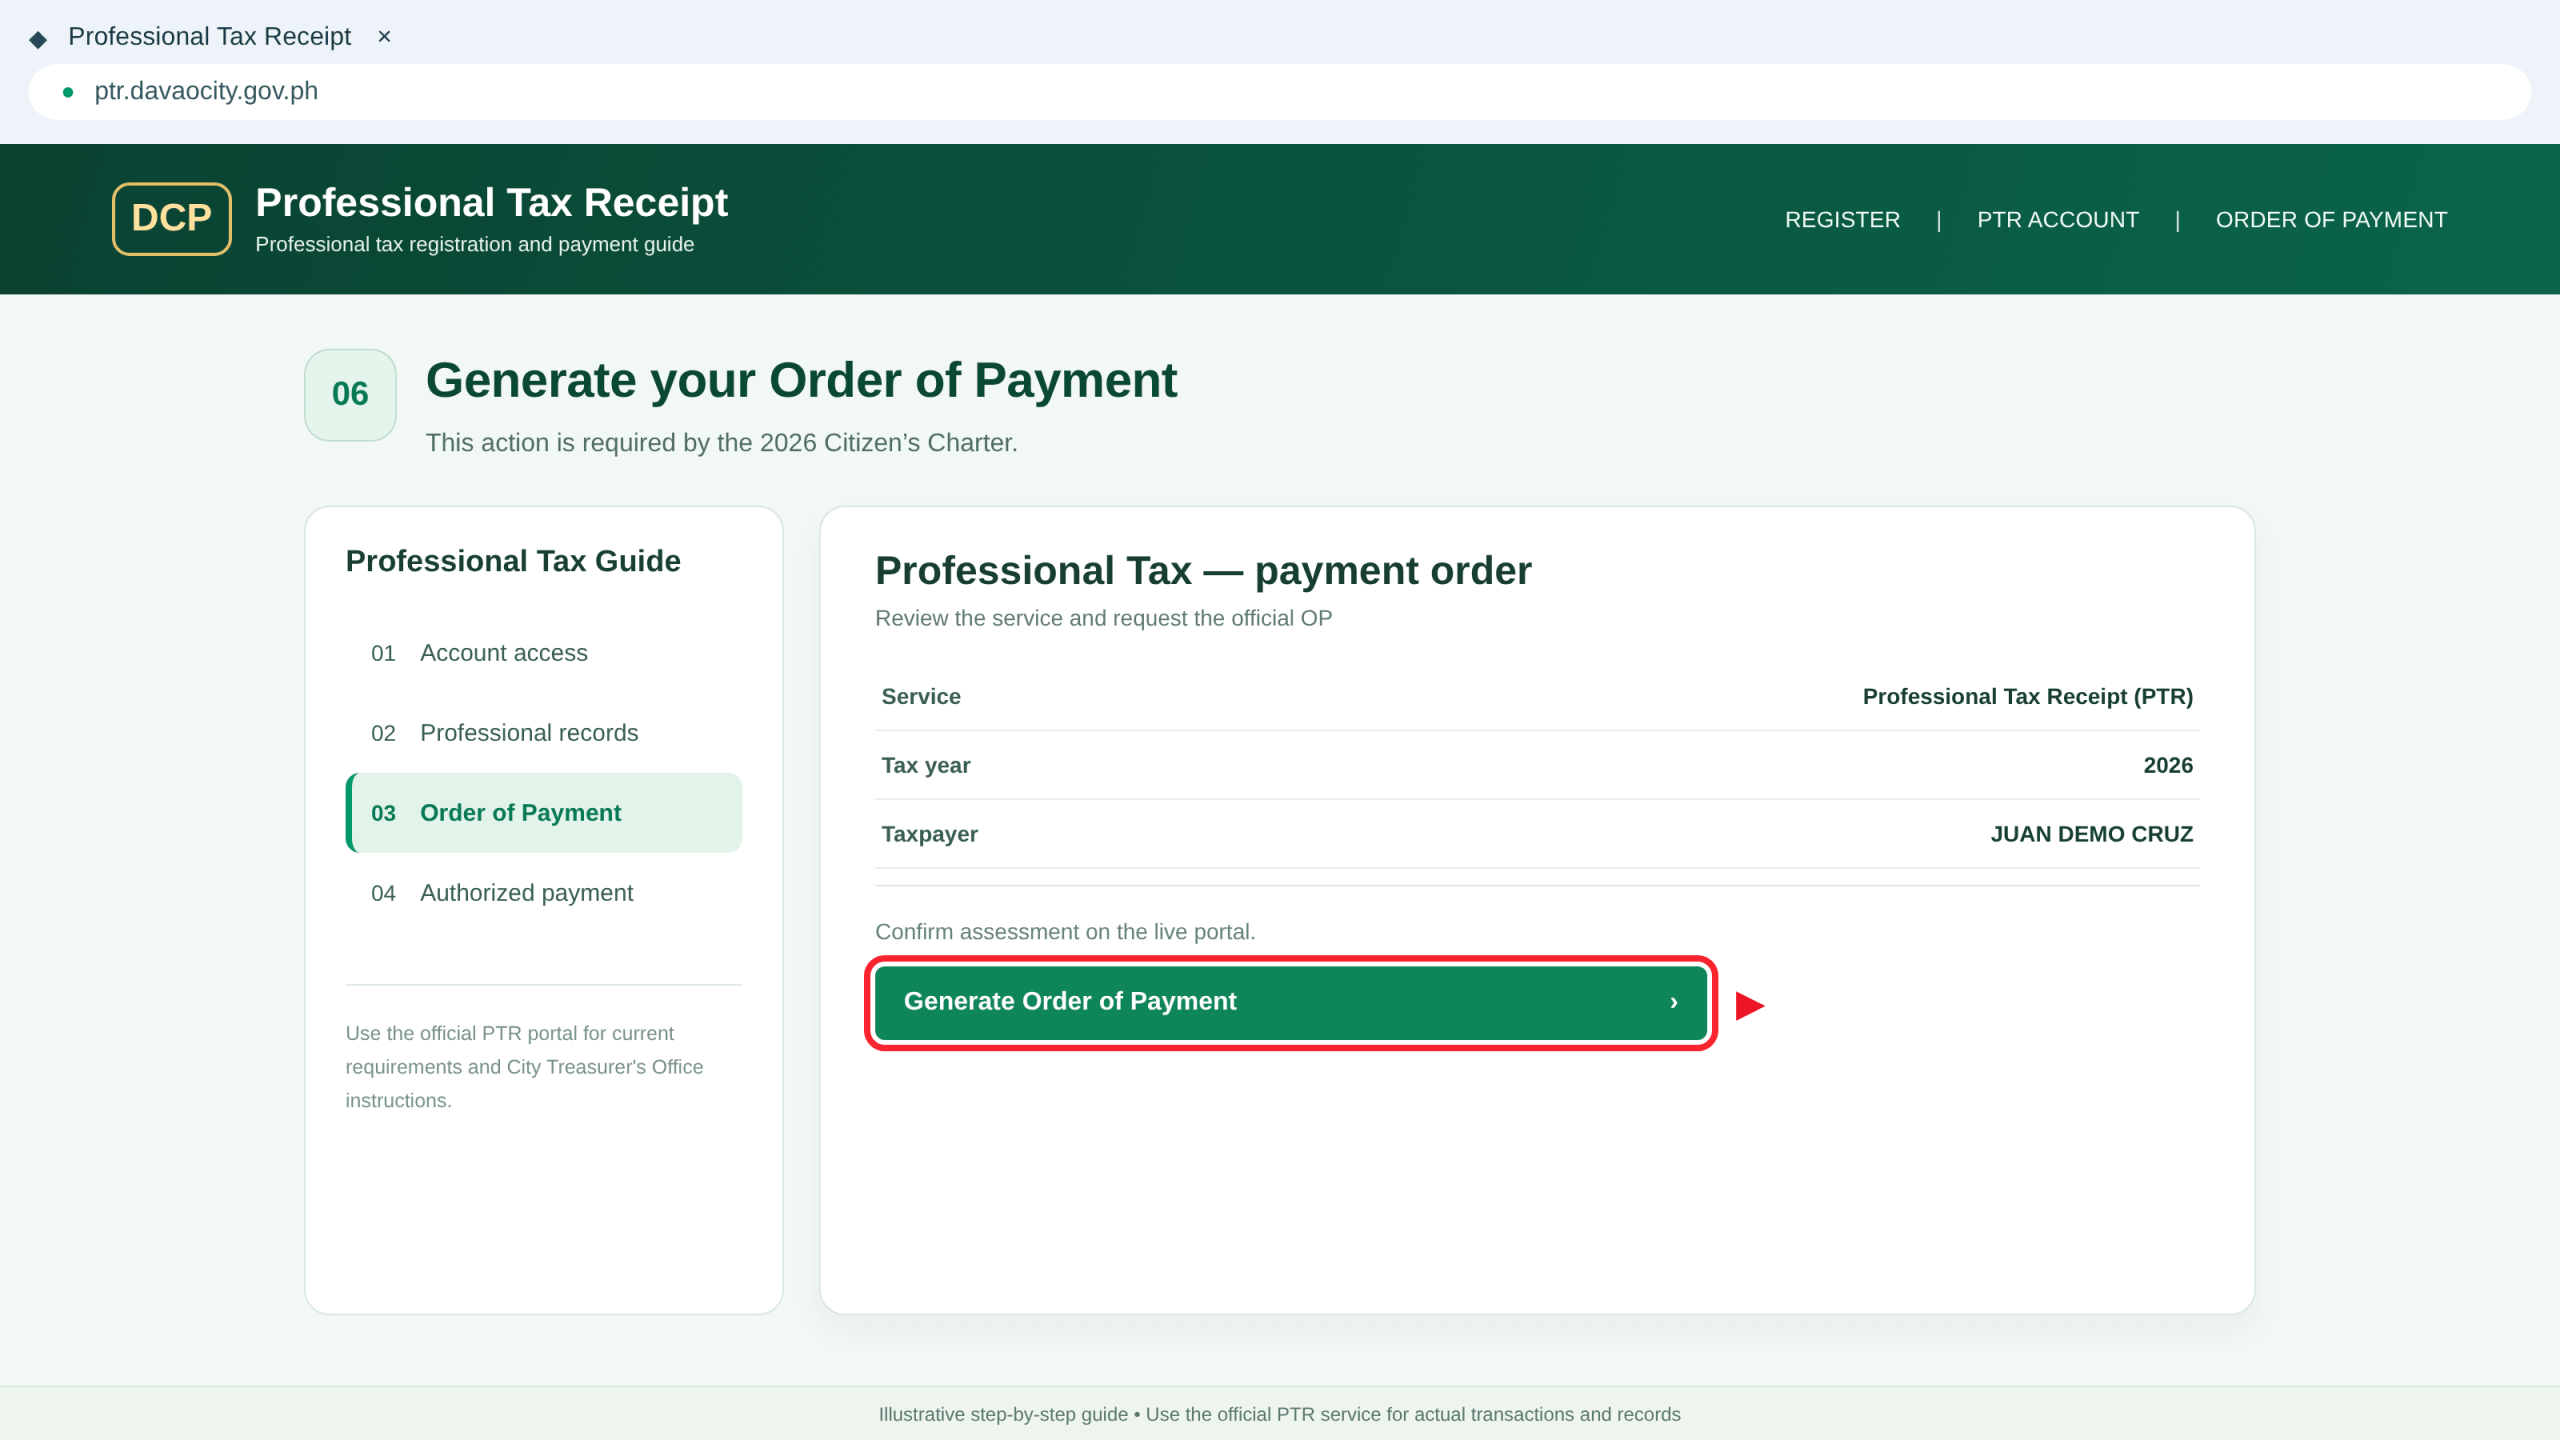Close the Professional Tax Receipt tab
The height and width of the screenshot is (1440, 2560).
pos(384,37)
